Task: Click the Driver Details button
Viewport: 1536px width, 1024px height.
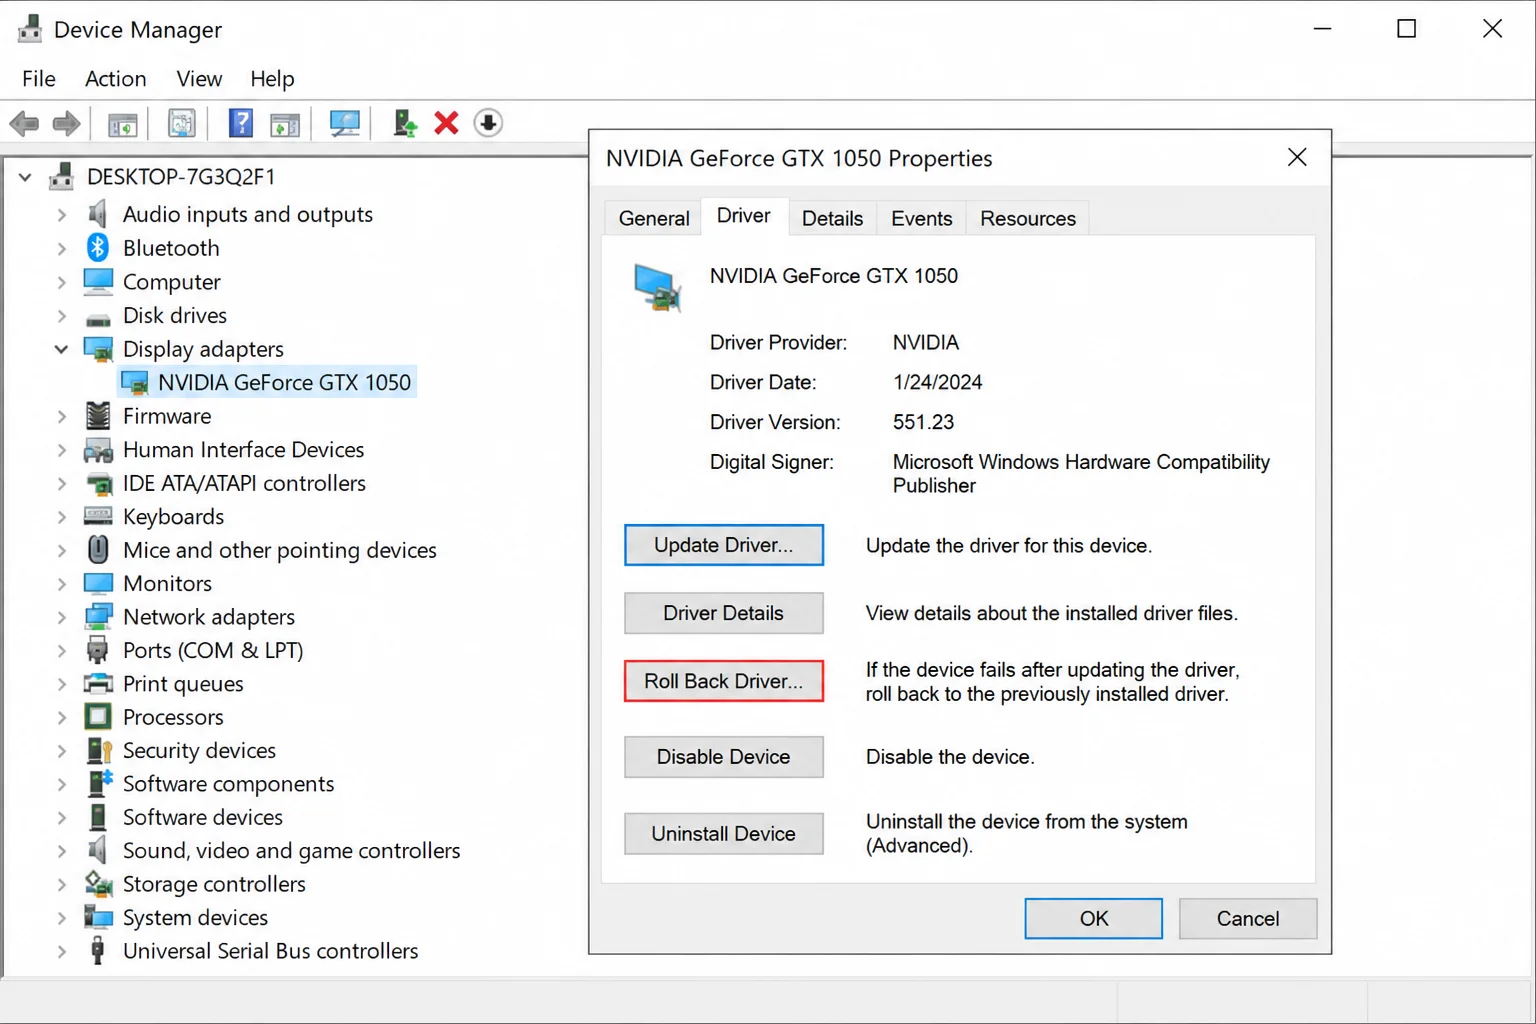Action: click(x=724, y=613)
